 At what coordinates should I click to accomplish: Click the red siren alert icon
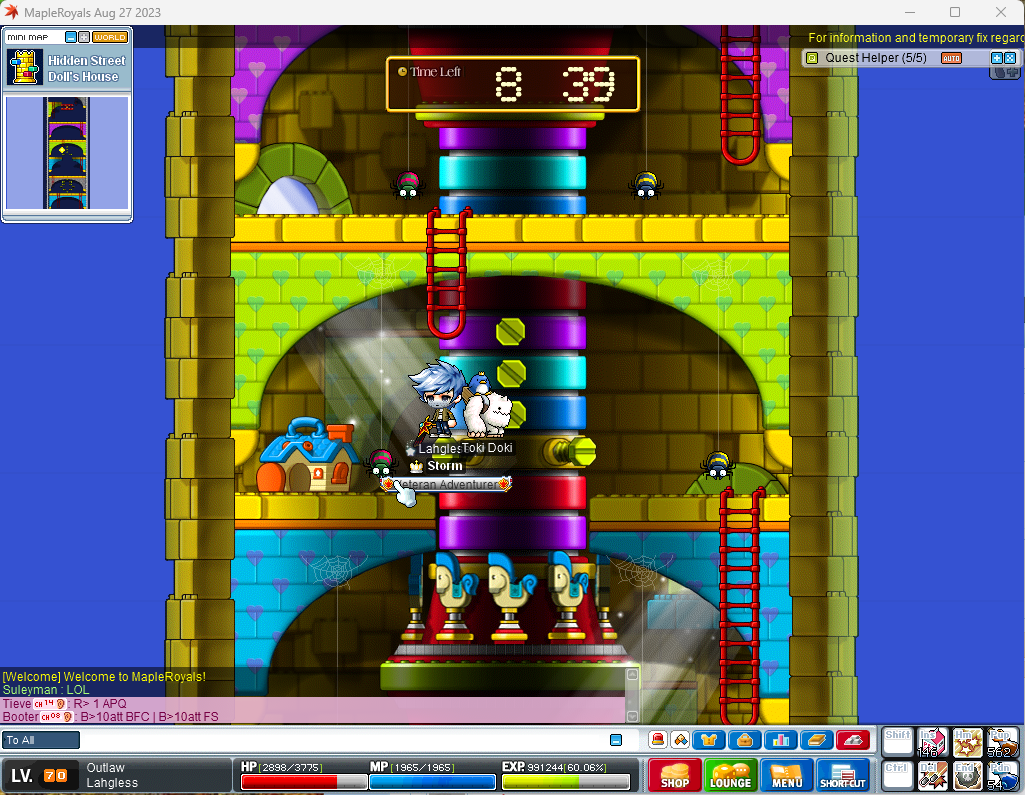(658, 740)
